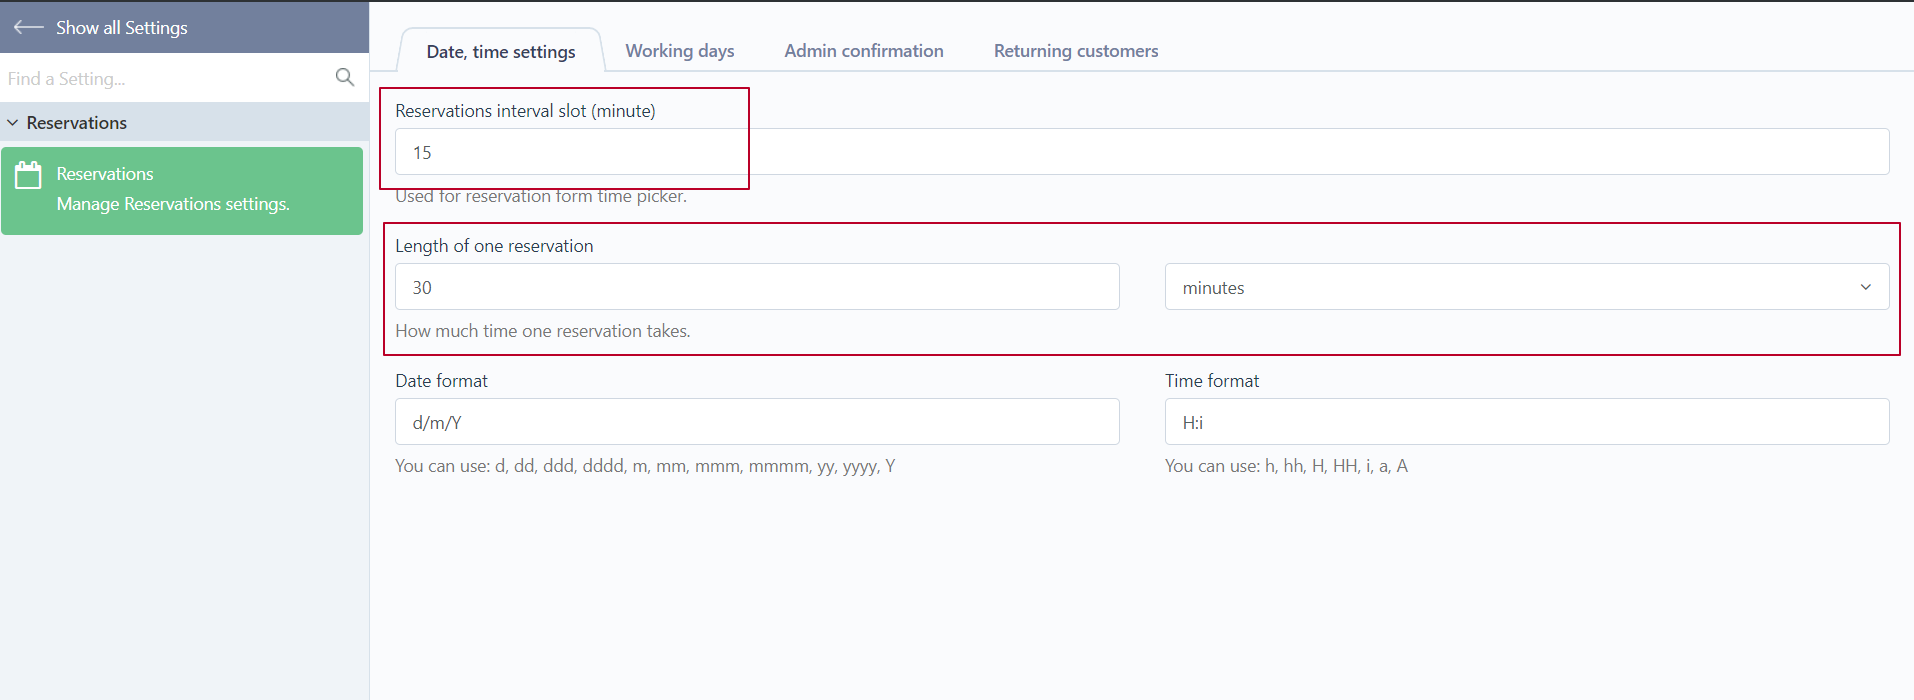The image size is (1914, 700).
Task: Click the Length of one reservation label
Action: click(x=494, y=246)
